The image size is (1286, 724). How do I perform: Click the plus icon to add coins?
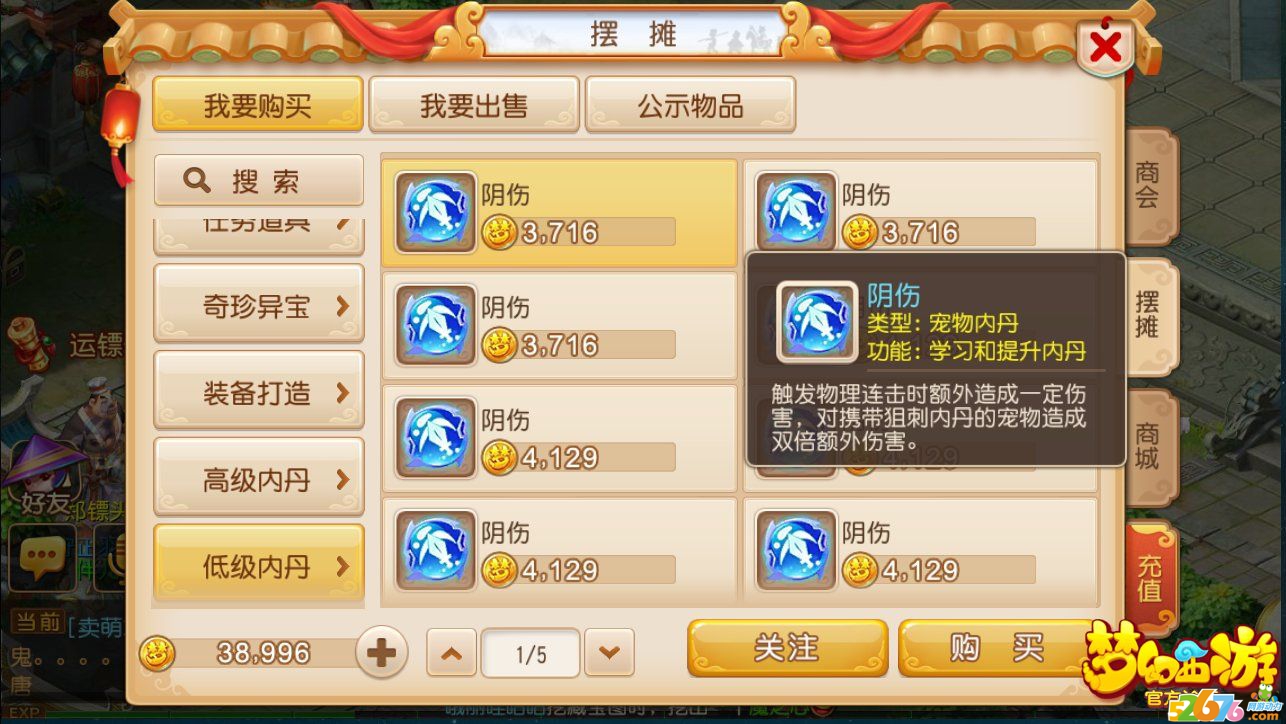(381, 654)
